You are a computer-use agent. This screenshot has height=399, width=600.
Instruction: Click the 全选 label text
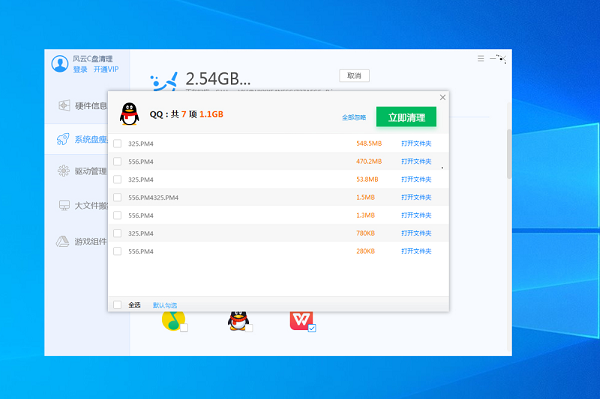click(134, 305)
